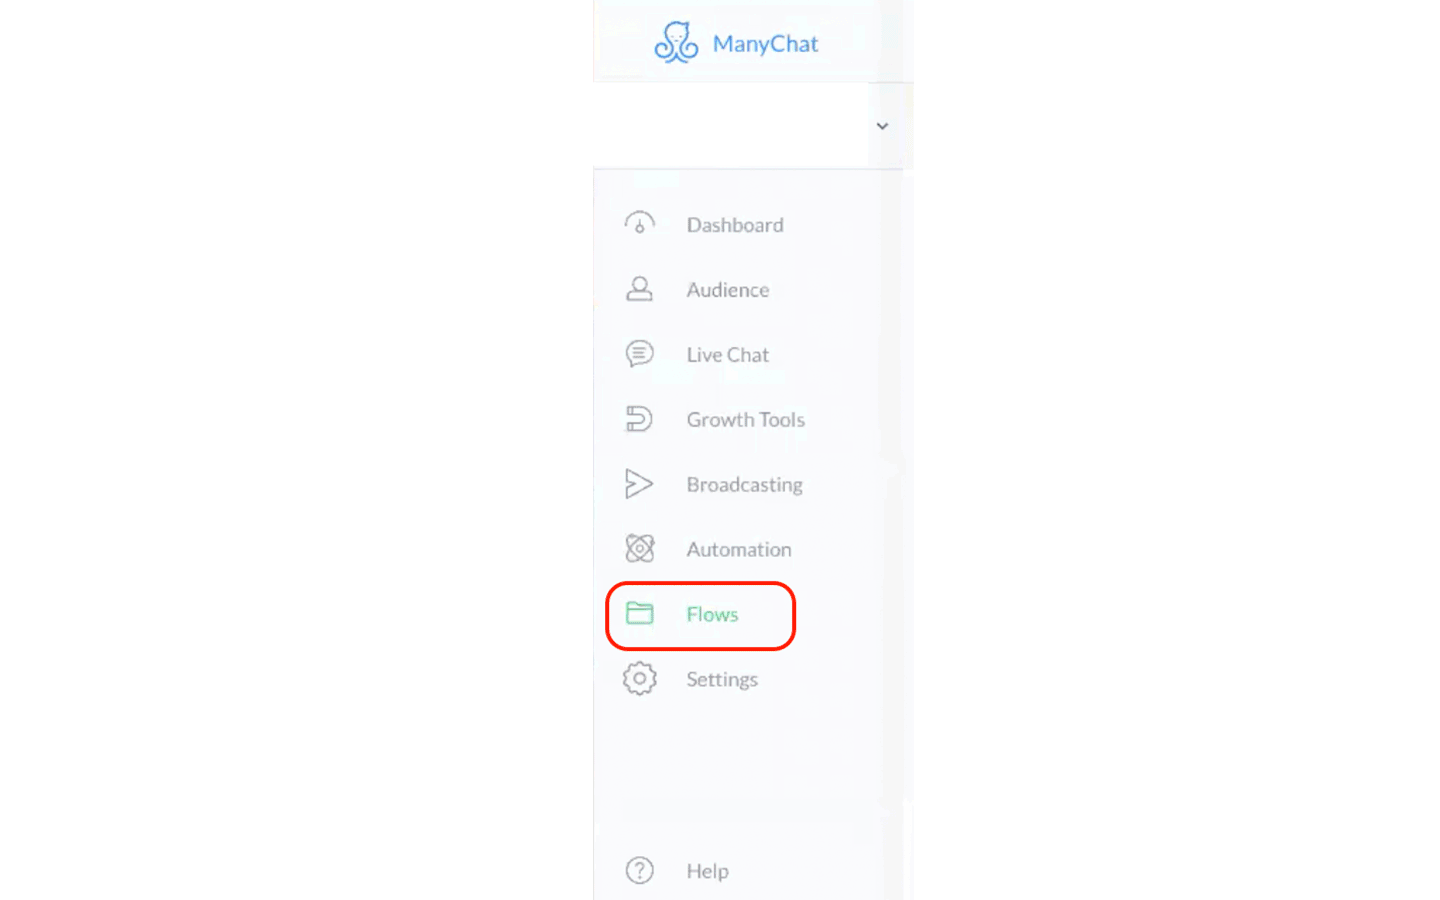Screen dimensions: 1440x900
Task: Choose the Automation label in sidebar
Action: pos(738,549)
